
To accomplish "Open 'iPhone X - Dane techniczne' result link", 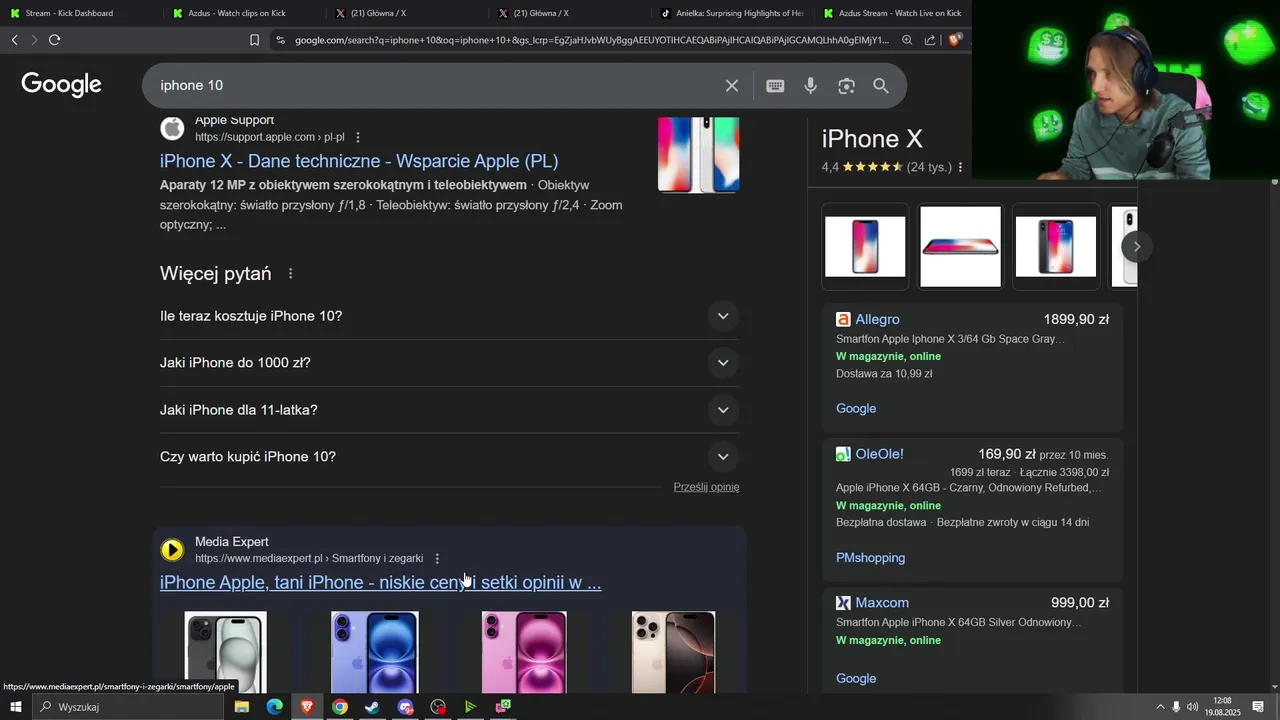I will coord(359,161).
